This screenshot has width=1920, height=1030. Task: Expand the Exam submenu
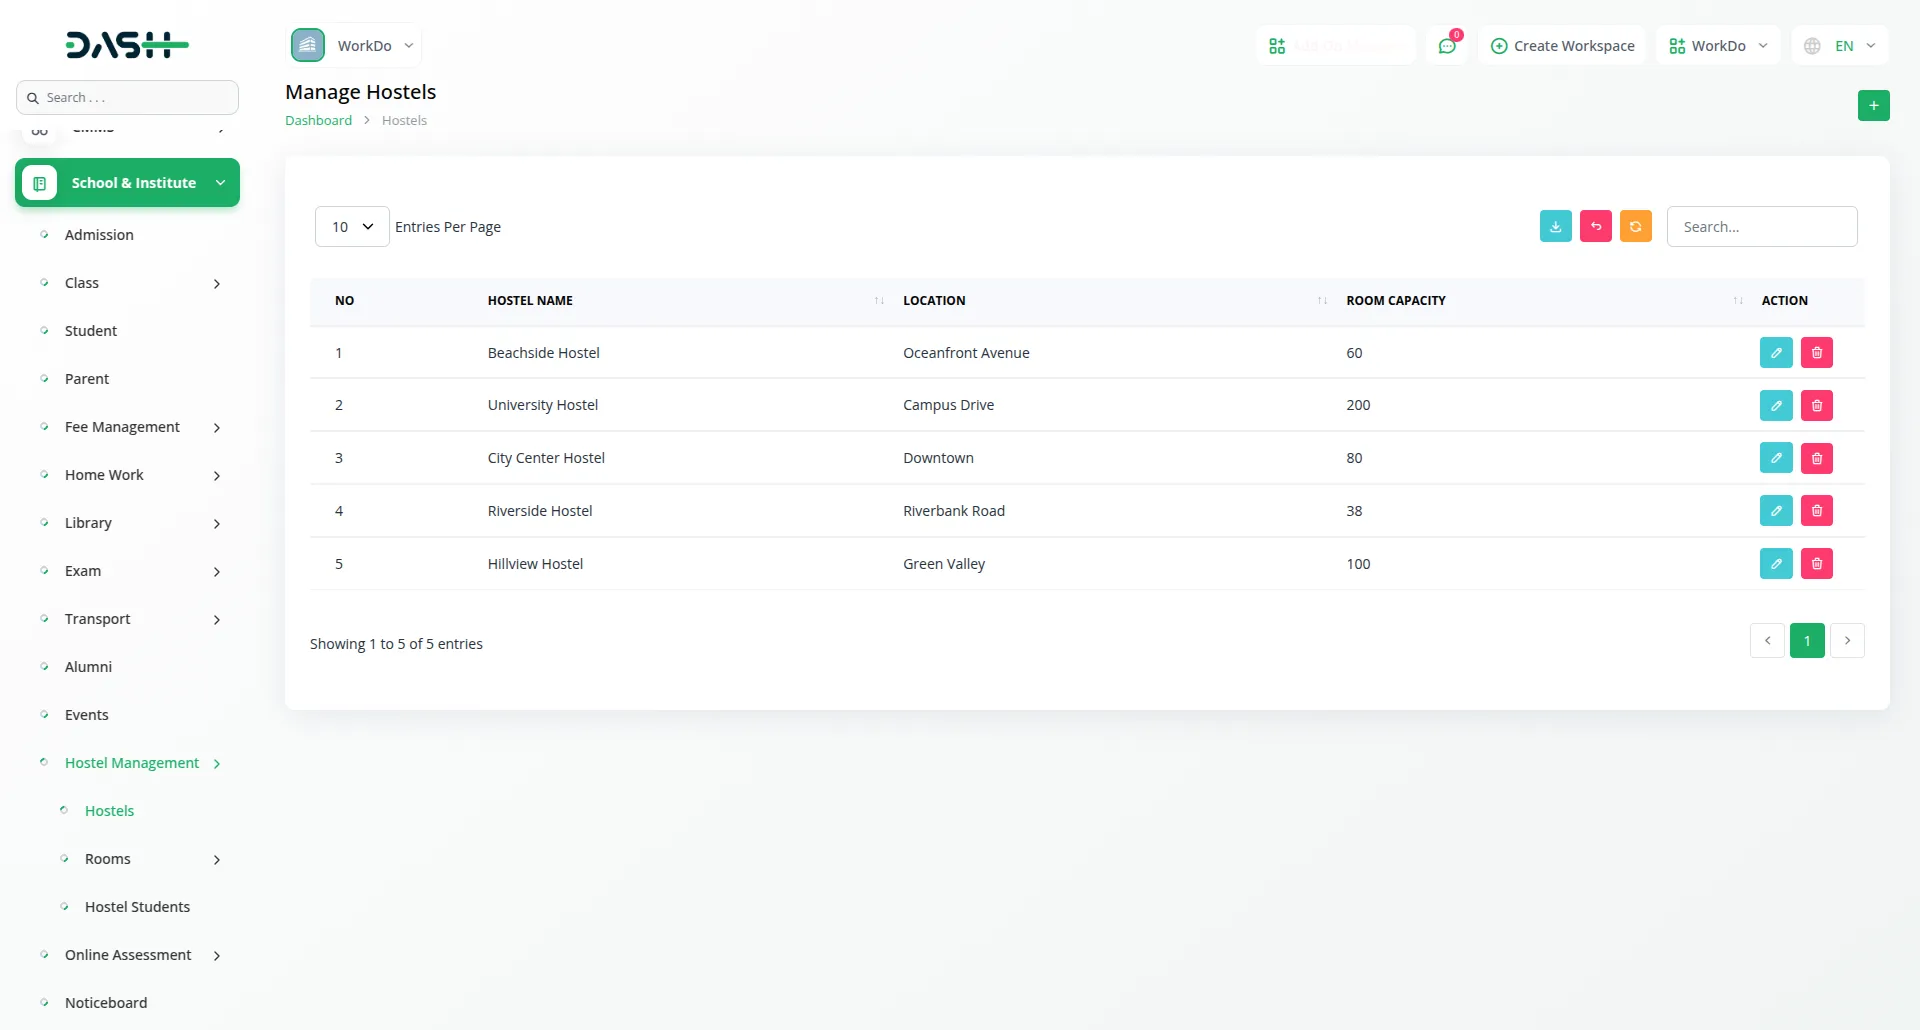click(217, 572)
